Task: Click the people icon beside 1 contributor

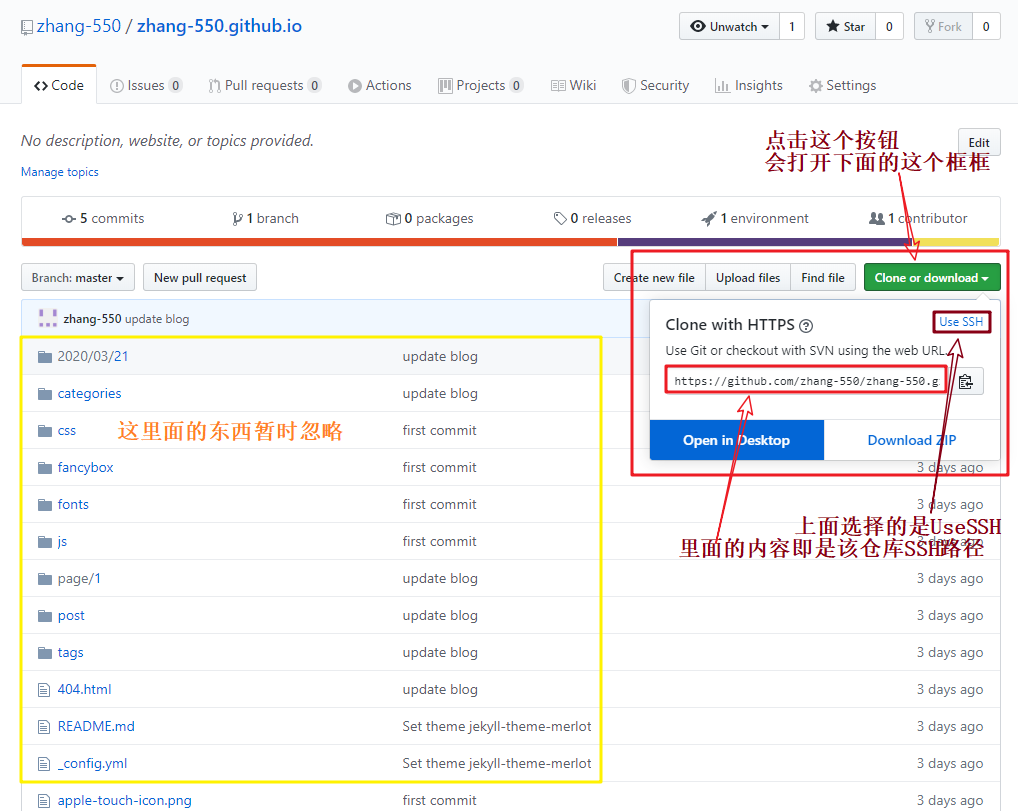Action: 876,218
